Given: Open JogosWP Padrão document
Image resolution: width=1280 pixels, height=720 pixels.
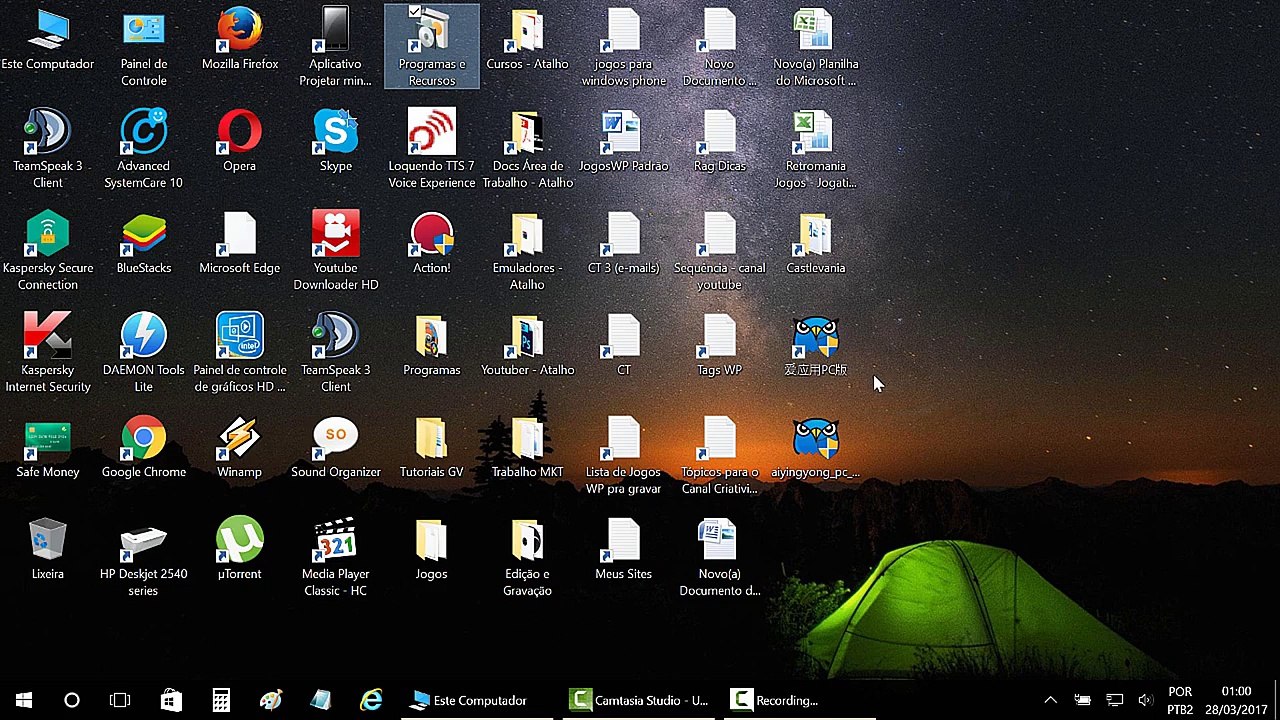Looking at the screenshot, I should [x=623, y=142].
